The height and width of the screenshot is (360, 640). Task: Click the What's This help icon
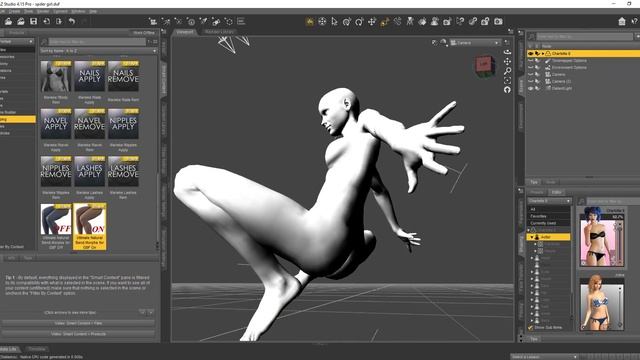[635, 21]
